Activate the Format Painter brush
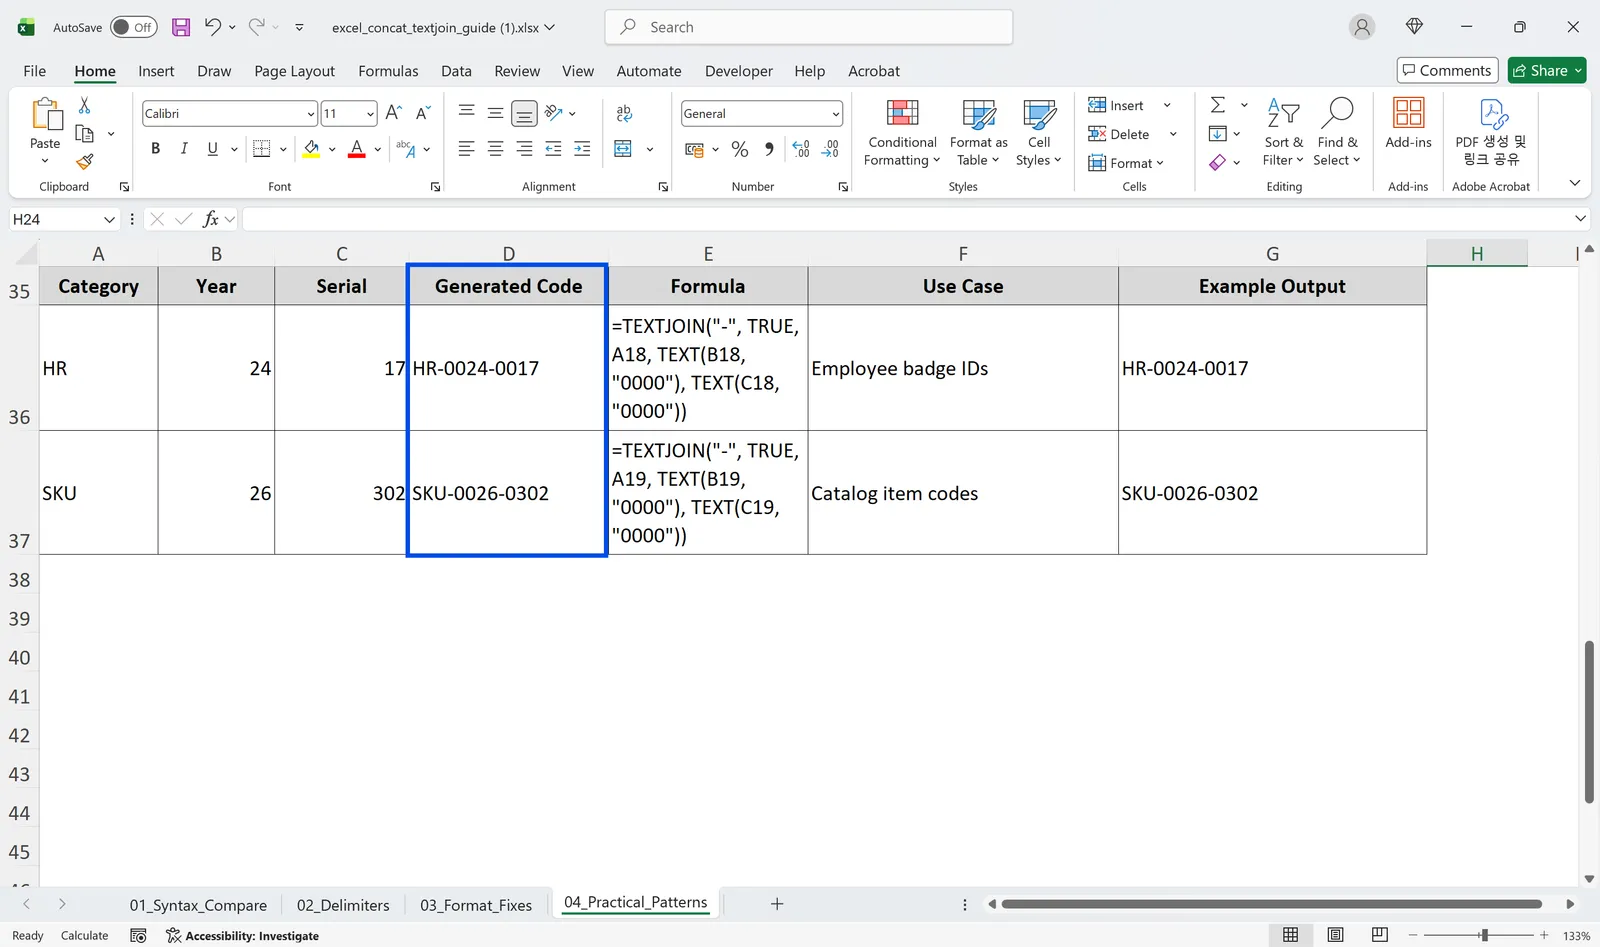The image size is (1600, 947). (x=85, y=161)
